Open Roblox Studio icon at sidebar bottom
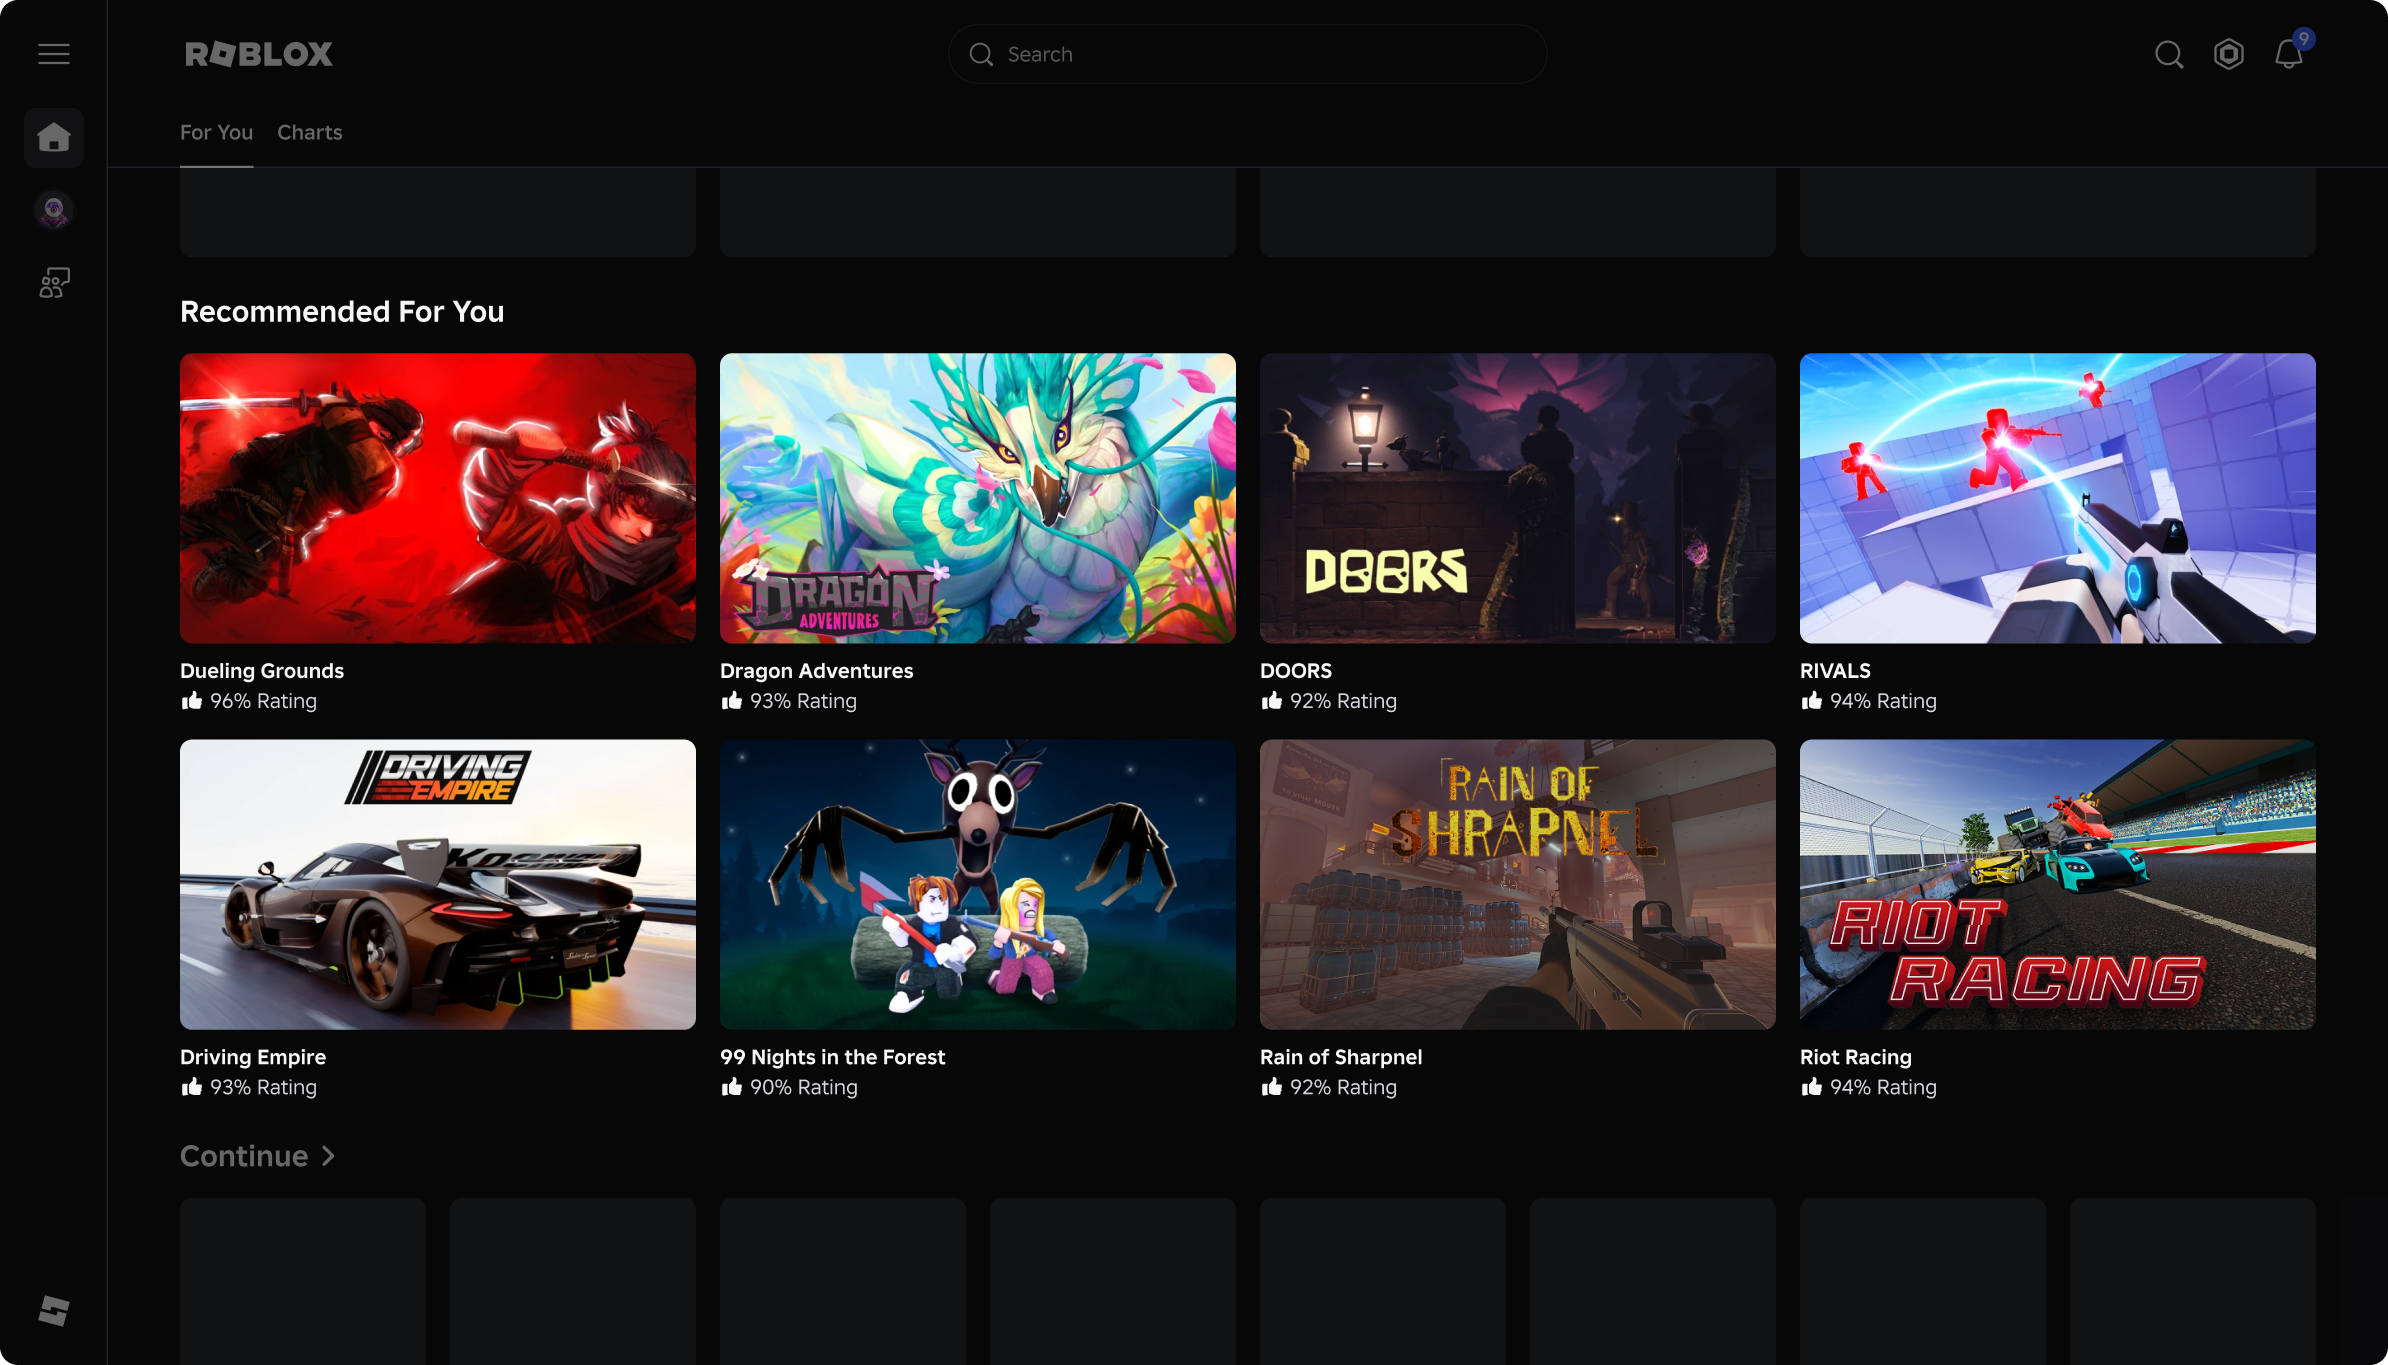Viewport: 2388px width, 1365px height. click(54, 1310)
